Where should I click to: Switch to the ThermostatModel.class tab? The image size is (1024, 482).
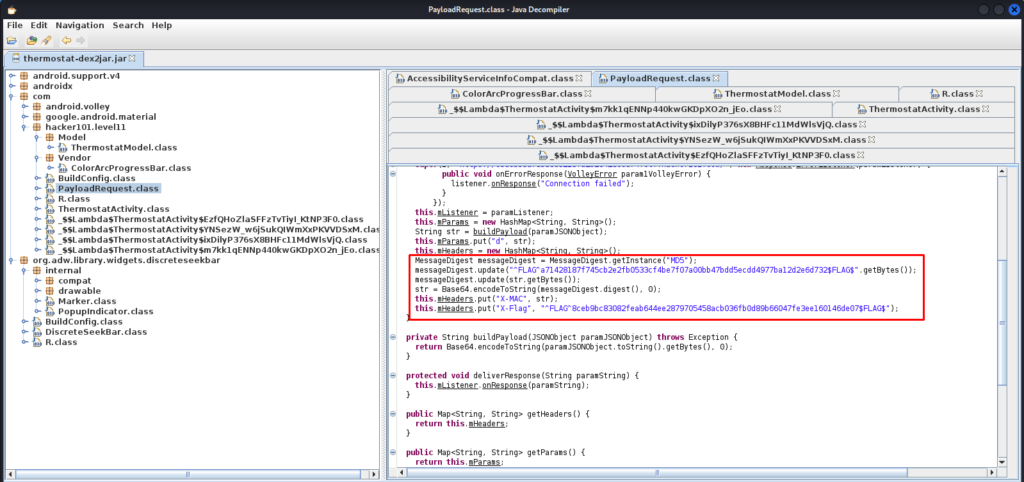pos(776,94)
